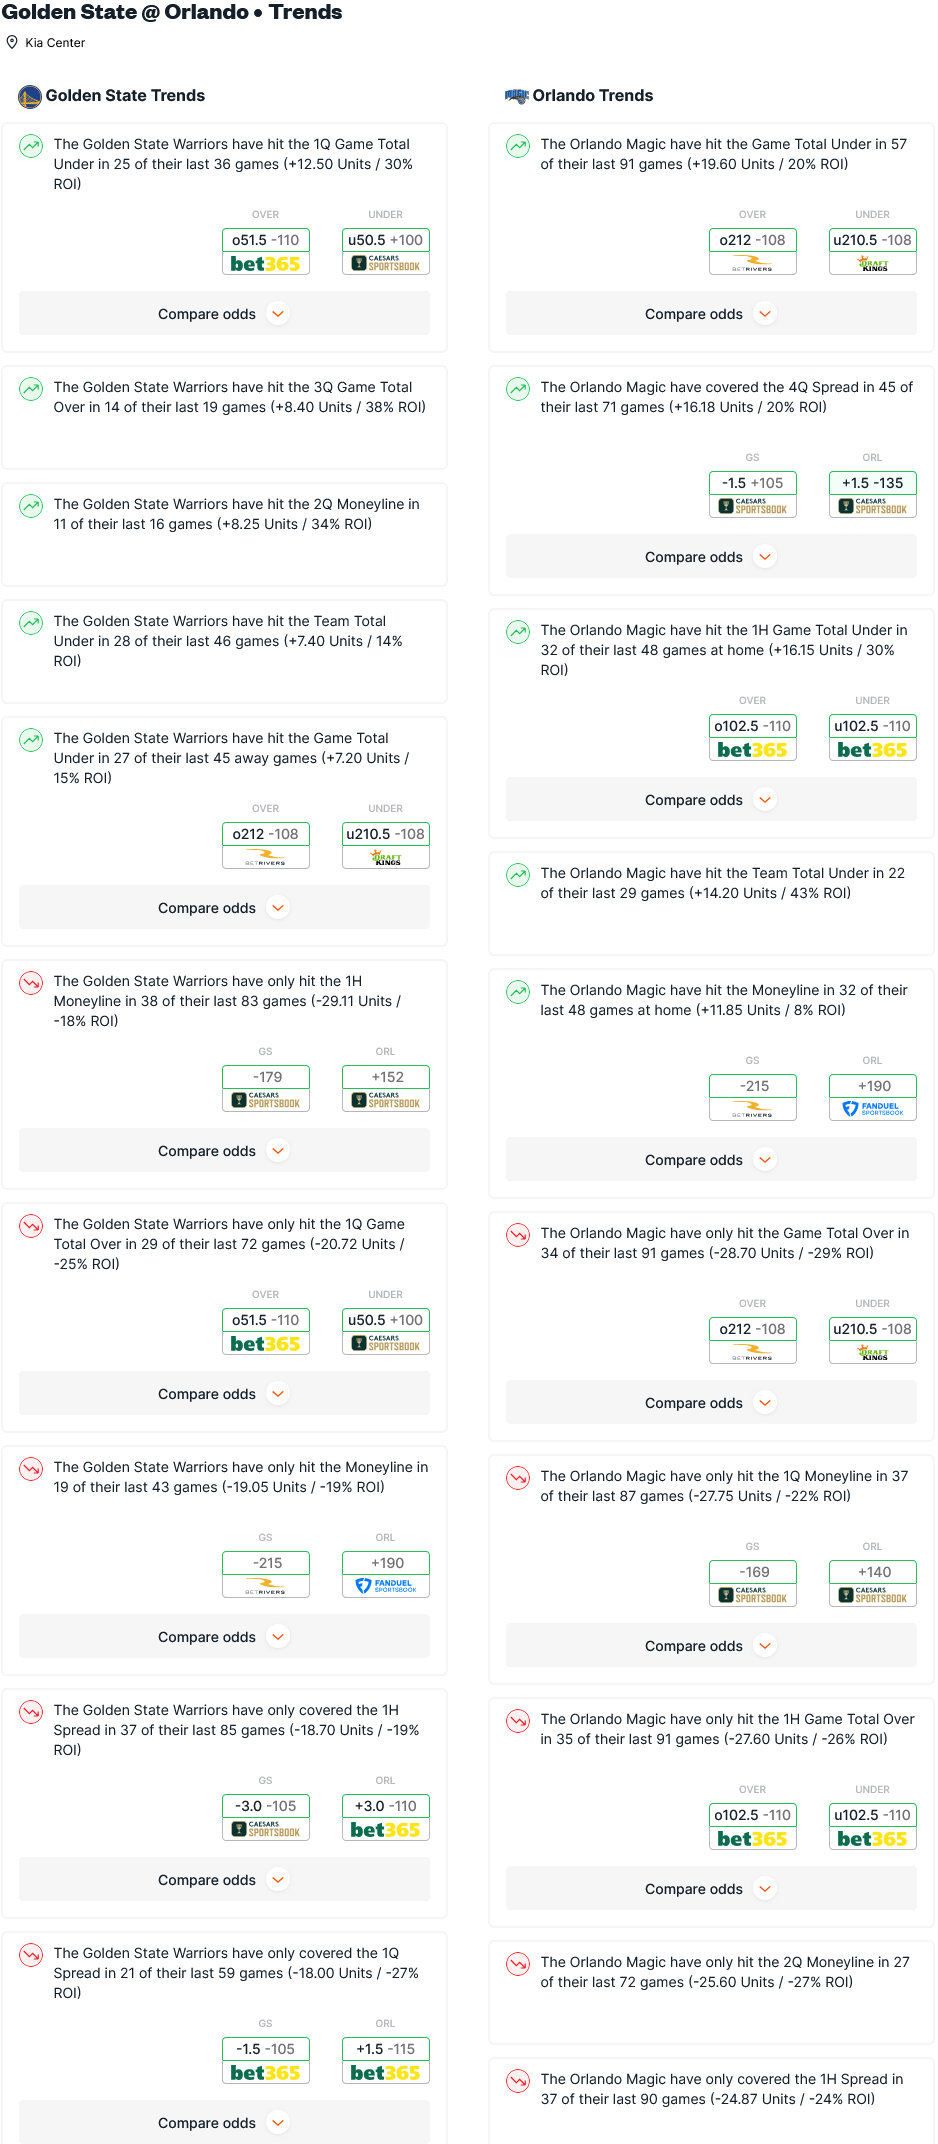Click green uptrend icon for 1Q Game Total Under
The width and height of the screenshot is (938, 2144).
tap(32, 146)
